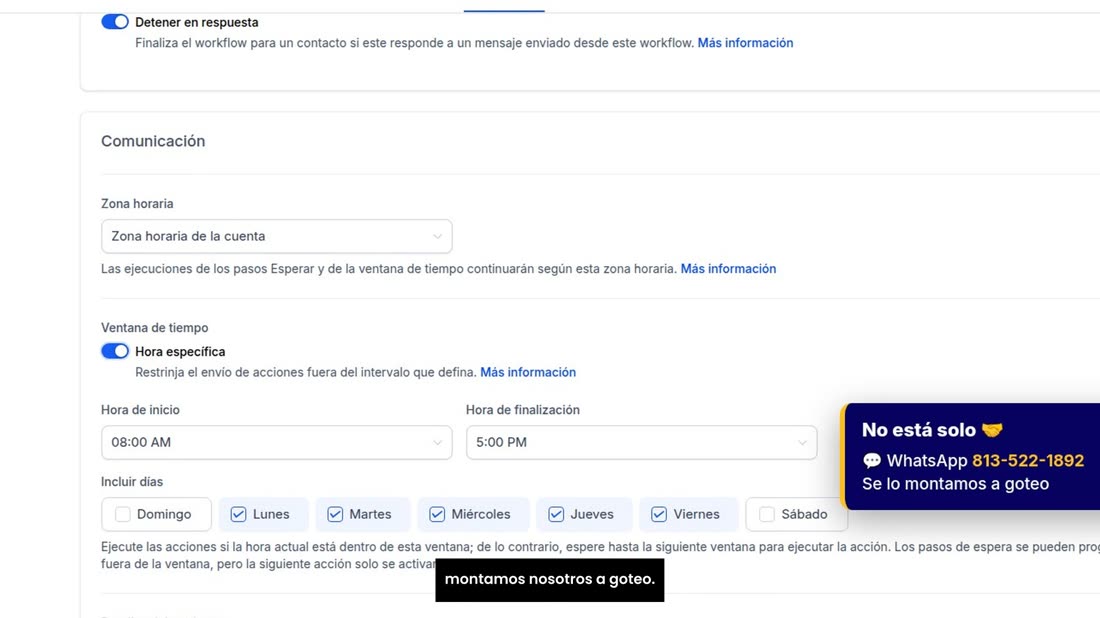The height and width of the screenshot is (618, 1100).
Task: Uncheck the Miércoles day checkbox
Action: (x=437, y=514)
